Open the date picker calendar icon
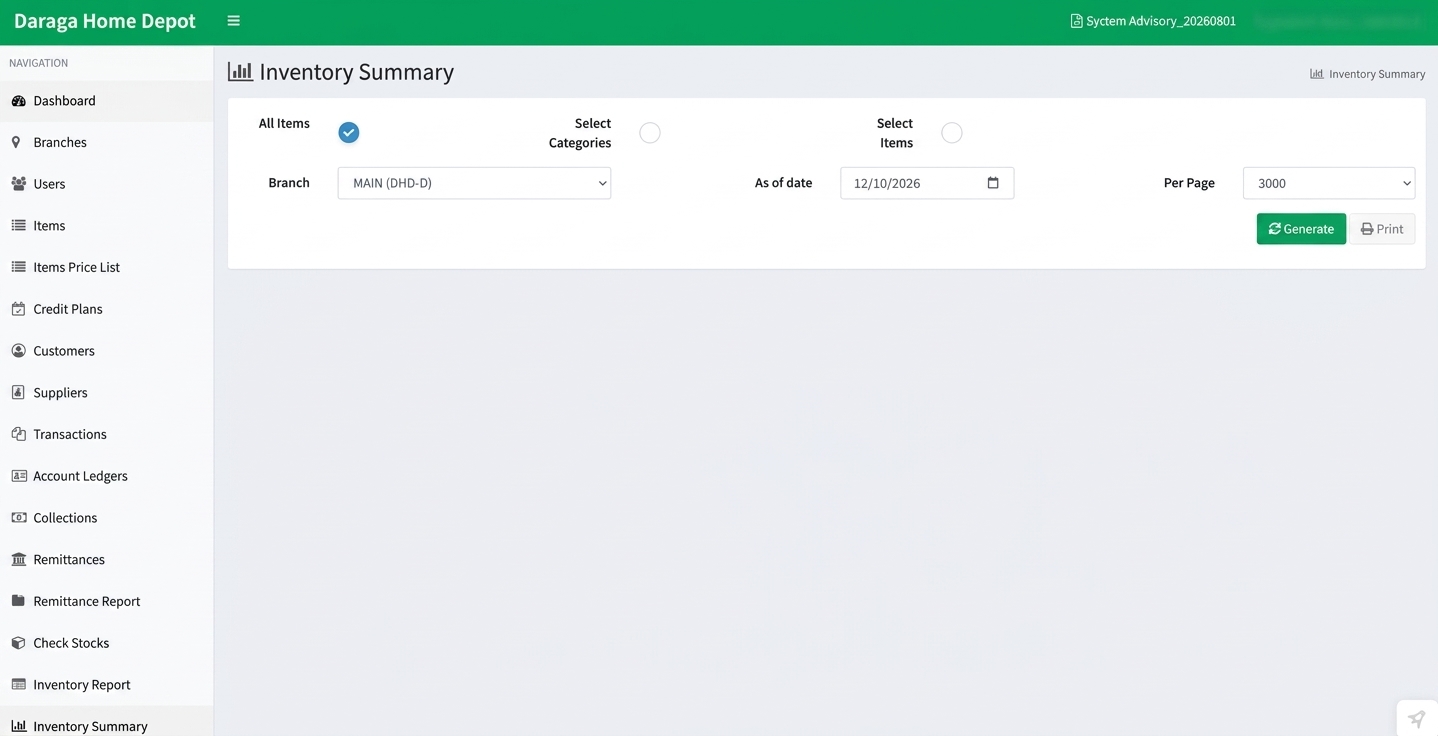 (993, 183)
